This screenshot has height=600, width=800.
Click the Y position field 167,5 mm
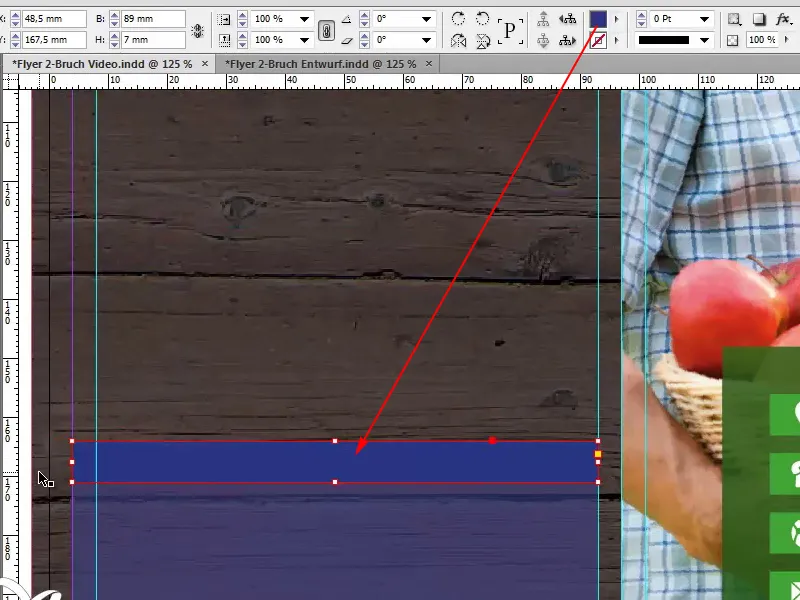pos(54,39)
